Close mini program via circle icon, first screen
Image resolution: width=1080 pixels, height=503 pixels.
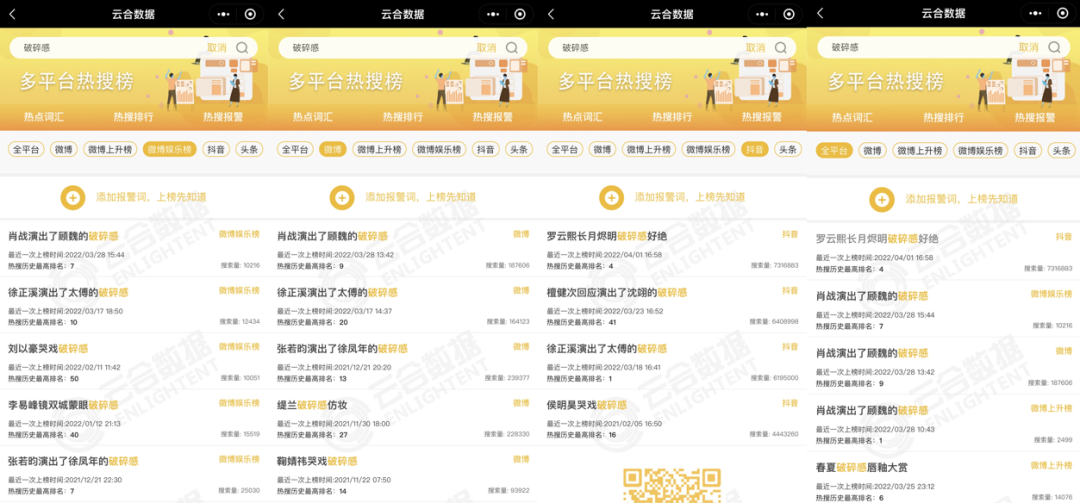pos(251,14)
